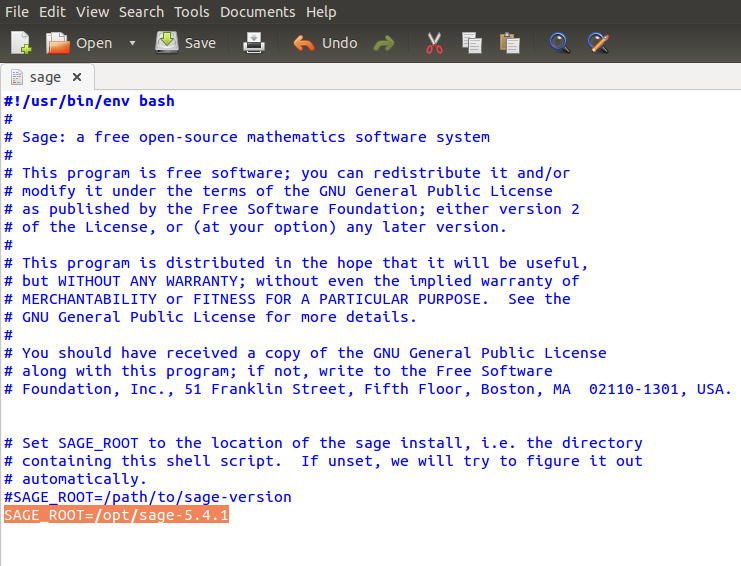The width and height of the screenshot is (741, 566).
Task: Click the shebang line '#!/usr/bin/env bash'
Action: [89, 101]
